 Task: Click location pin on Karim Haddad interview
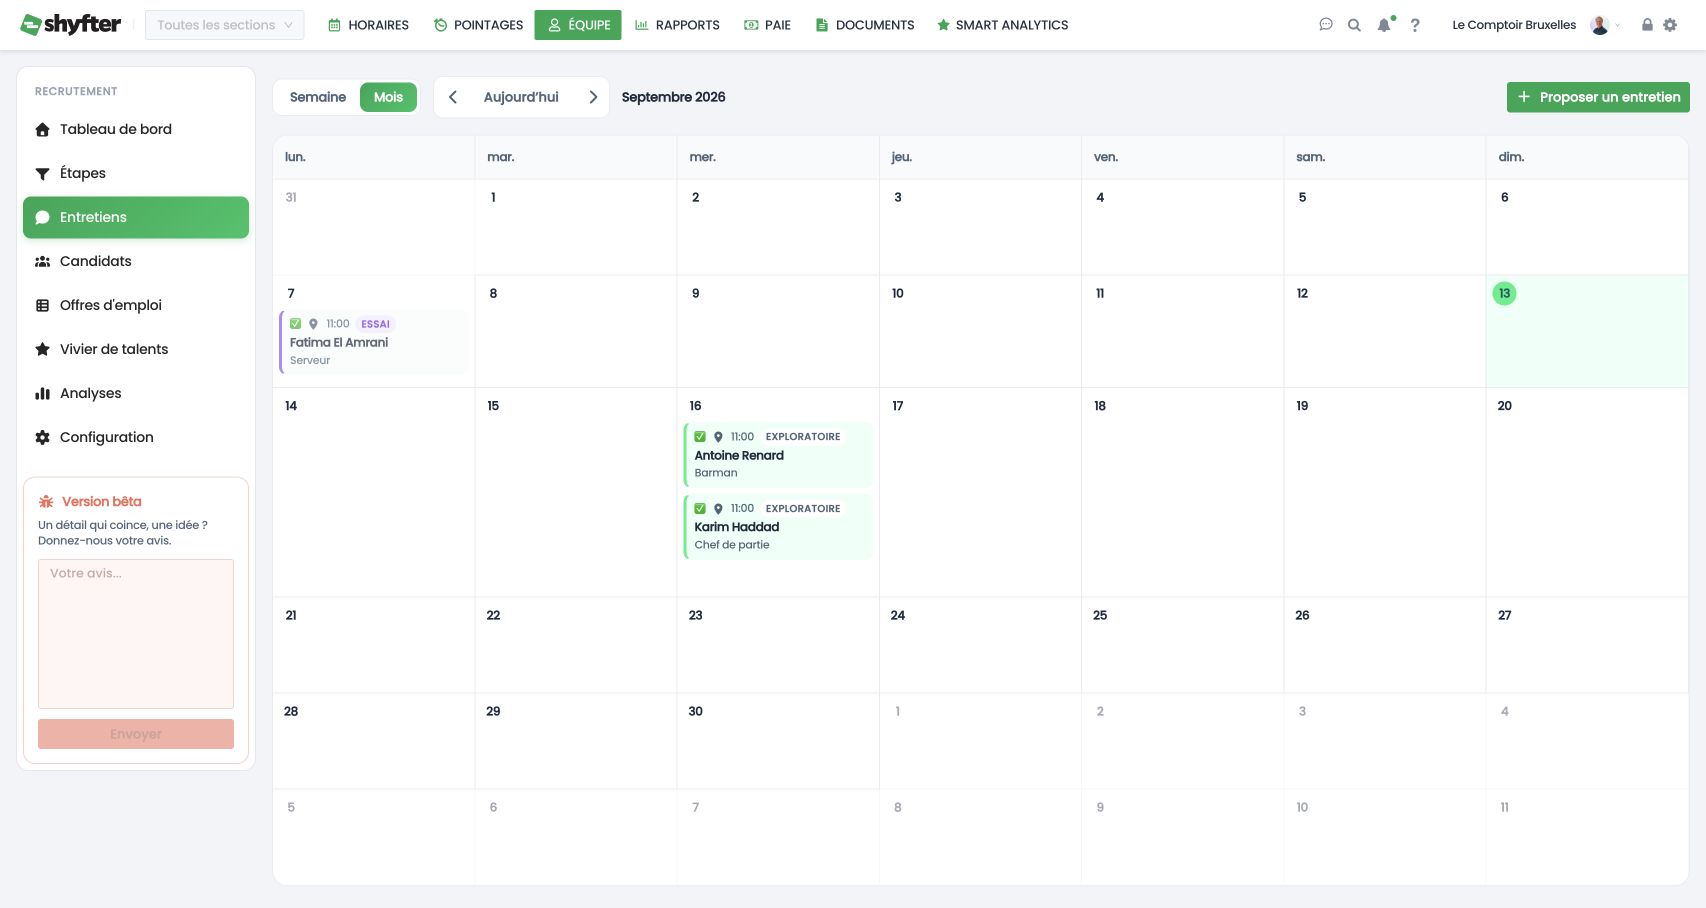tap(718, 509)
